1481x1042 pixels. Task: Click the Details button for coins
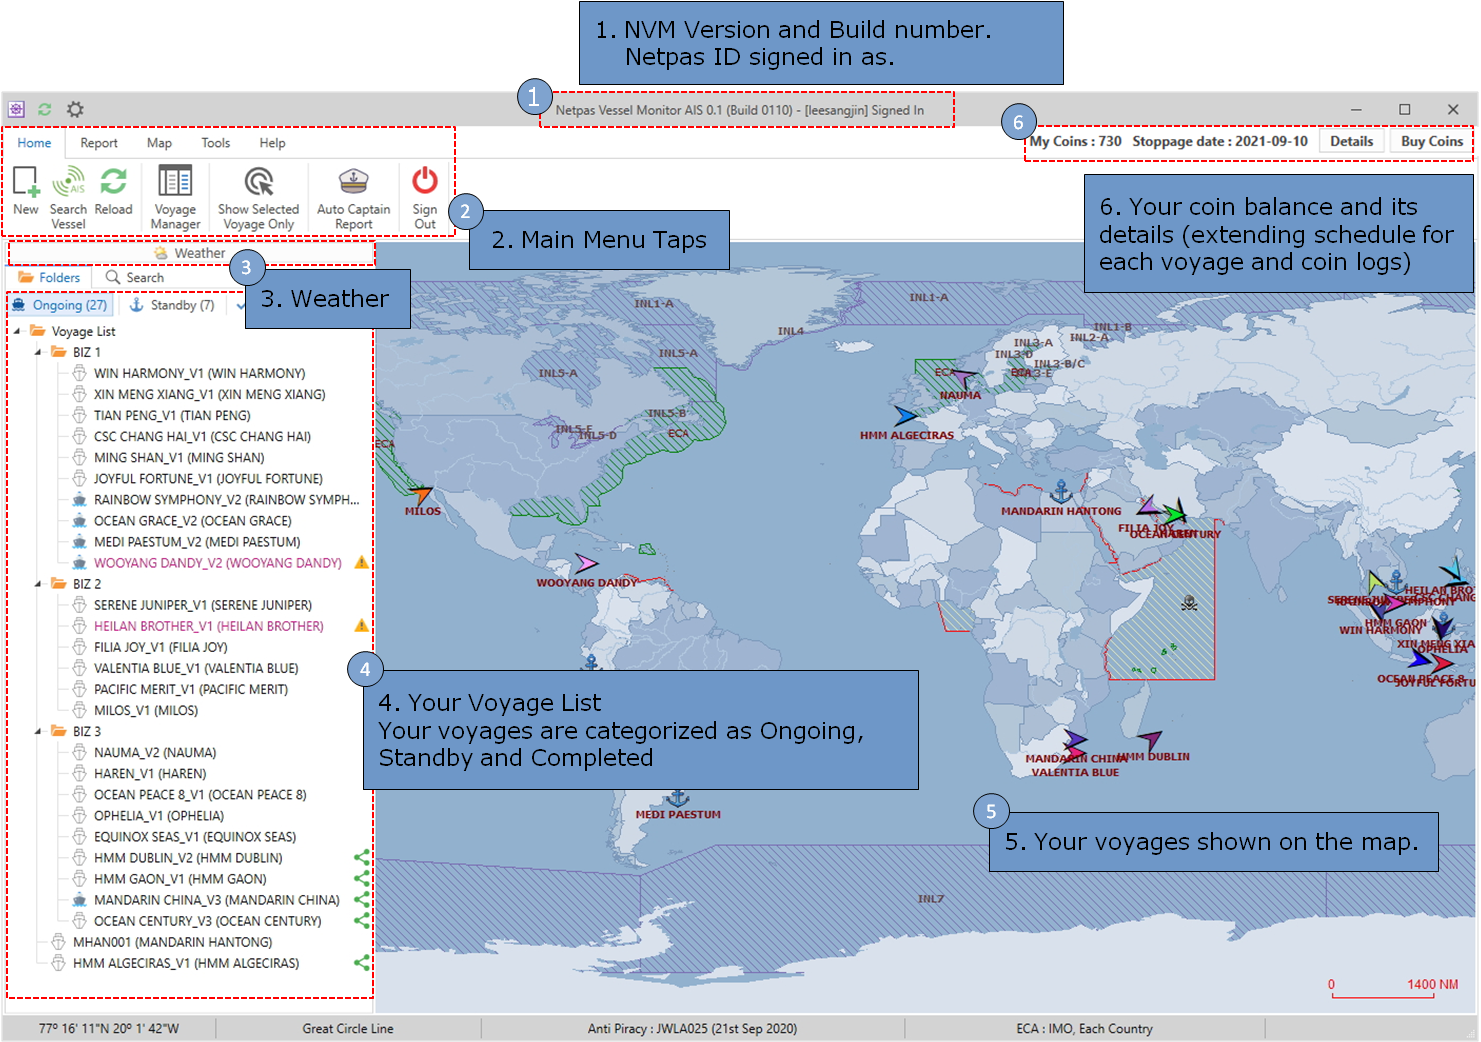[1351, 141]
